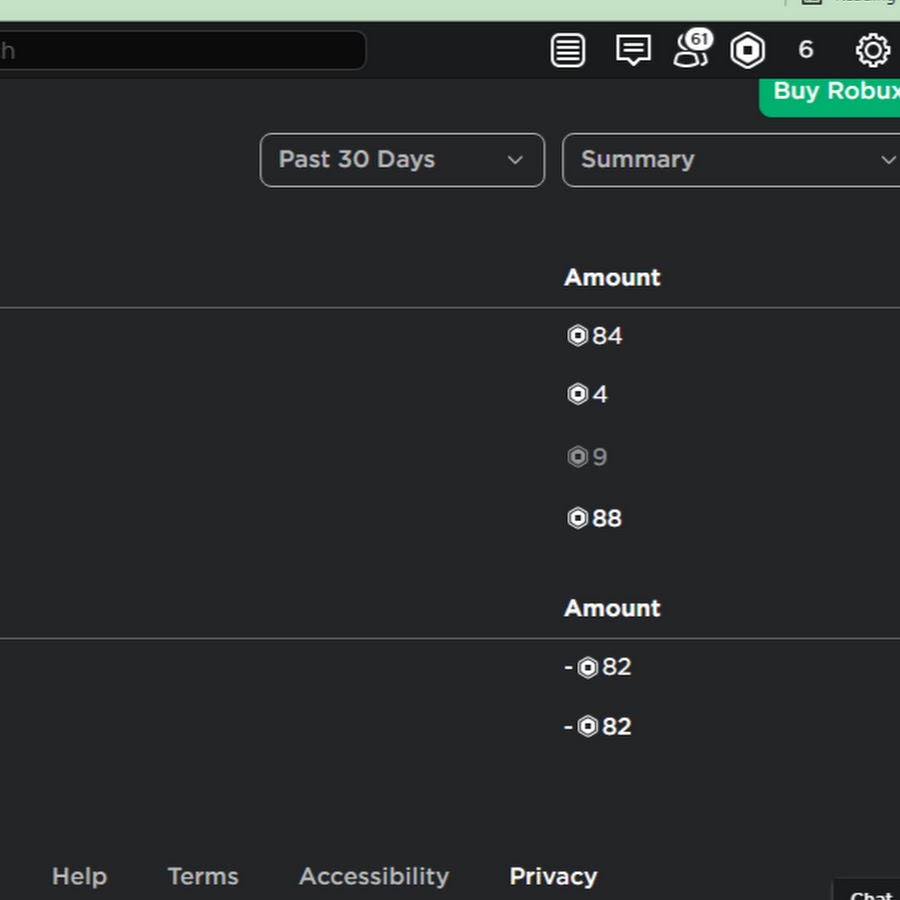Click the Robux icon beside amount 88
Screen dimensions: 900x900
[577, 518]
